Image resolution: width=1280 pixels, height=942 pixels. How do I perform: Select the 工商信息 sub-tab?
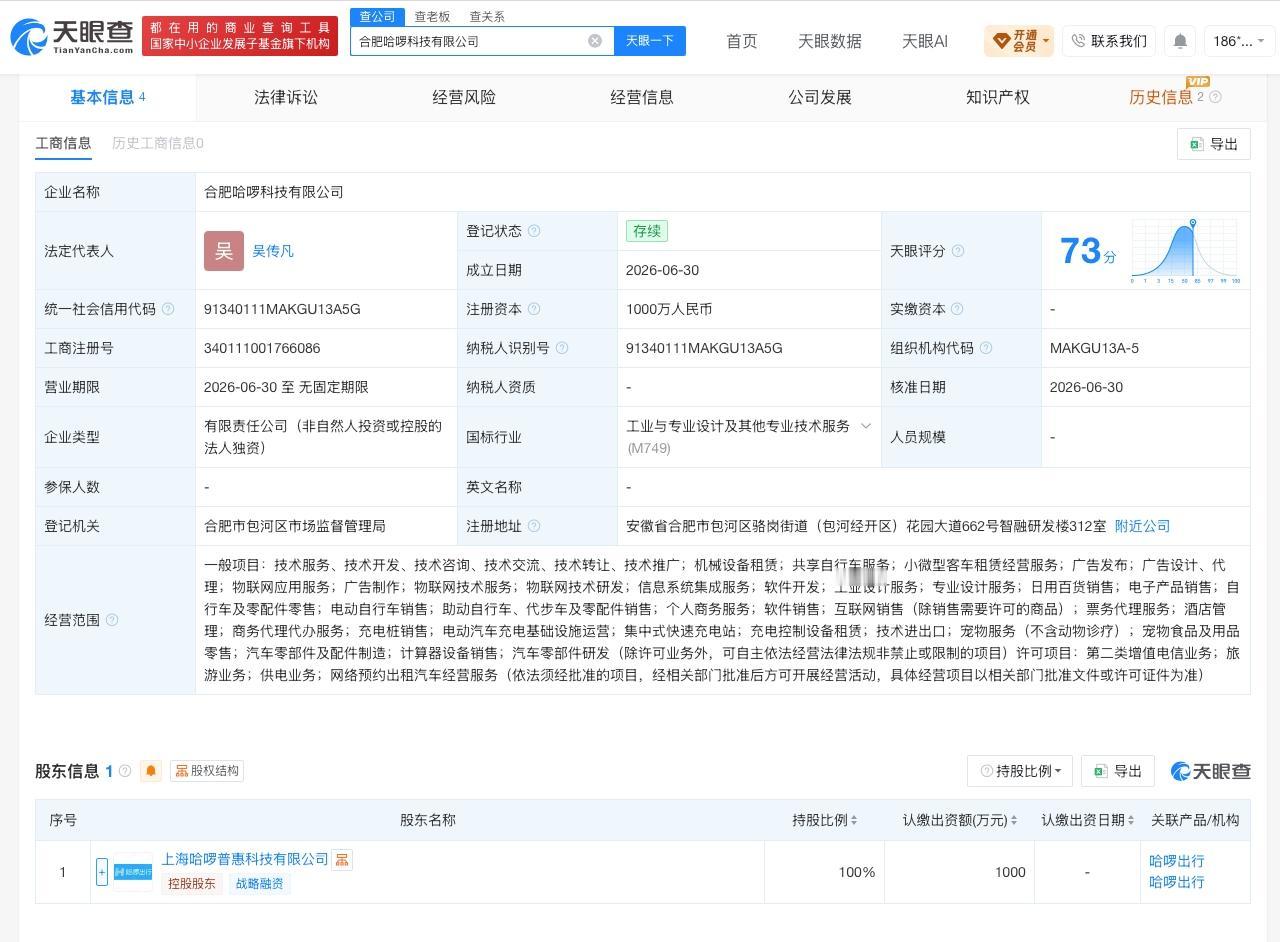tap(63, 143)
